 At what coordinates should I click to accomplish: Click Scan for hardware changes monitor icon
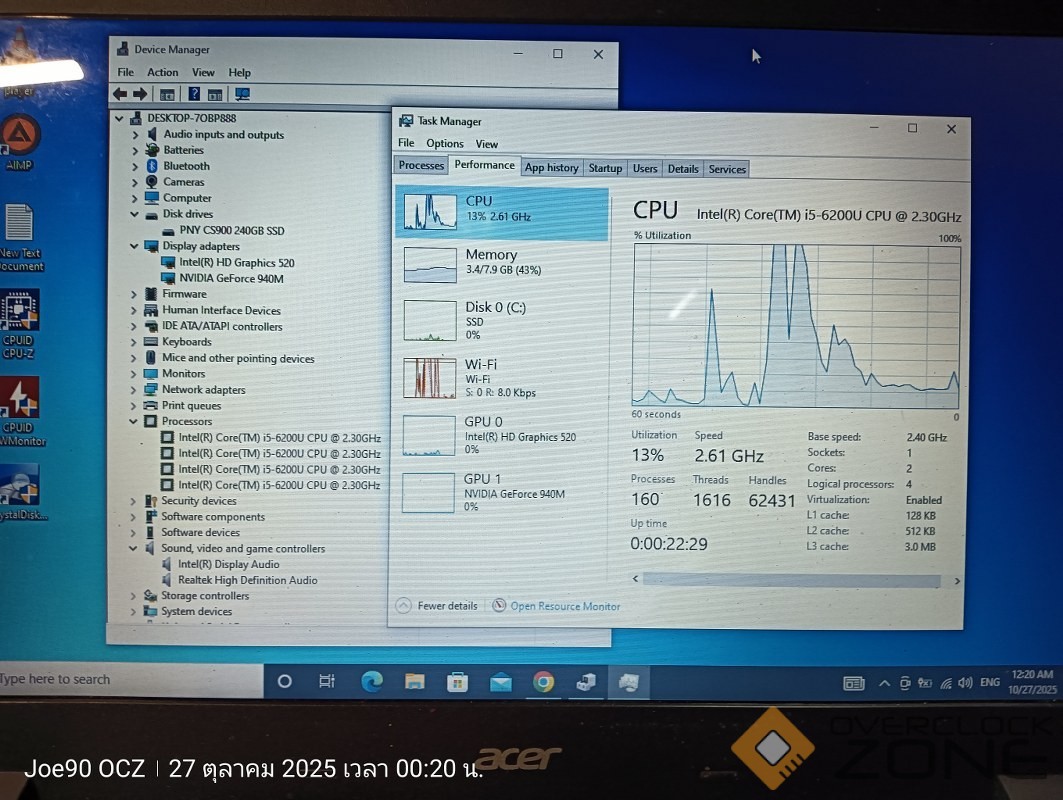(242, 94)
